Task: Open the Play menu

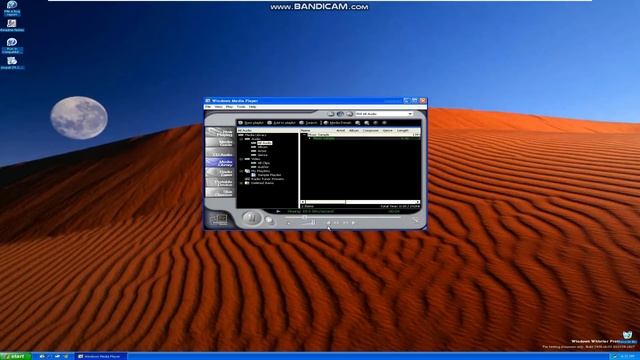Action: coord(229,107)
